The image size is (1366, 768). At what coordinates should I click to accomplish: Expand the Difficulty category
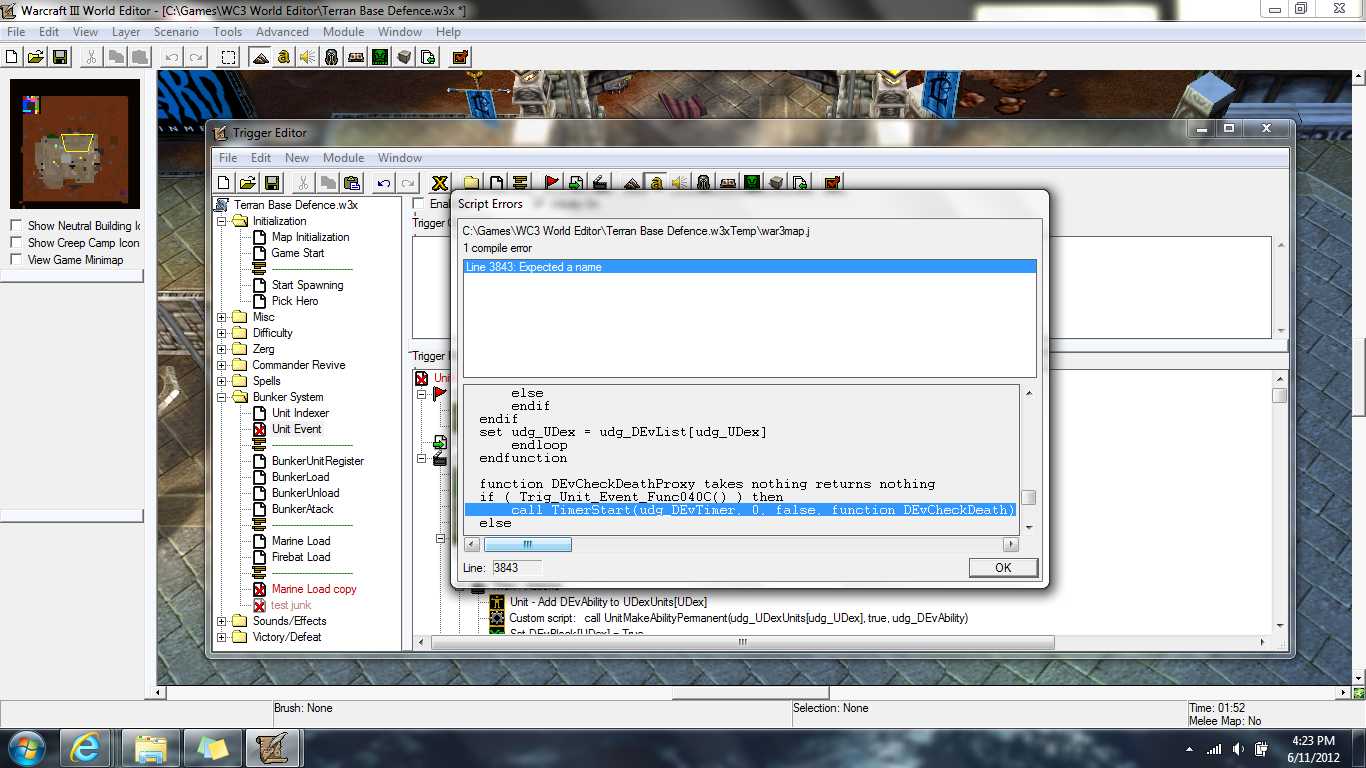(x=222, y=333)
